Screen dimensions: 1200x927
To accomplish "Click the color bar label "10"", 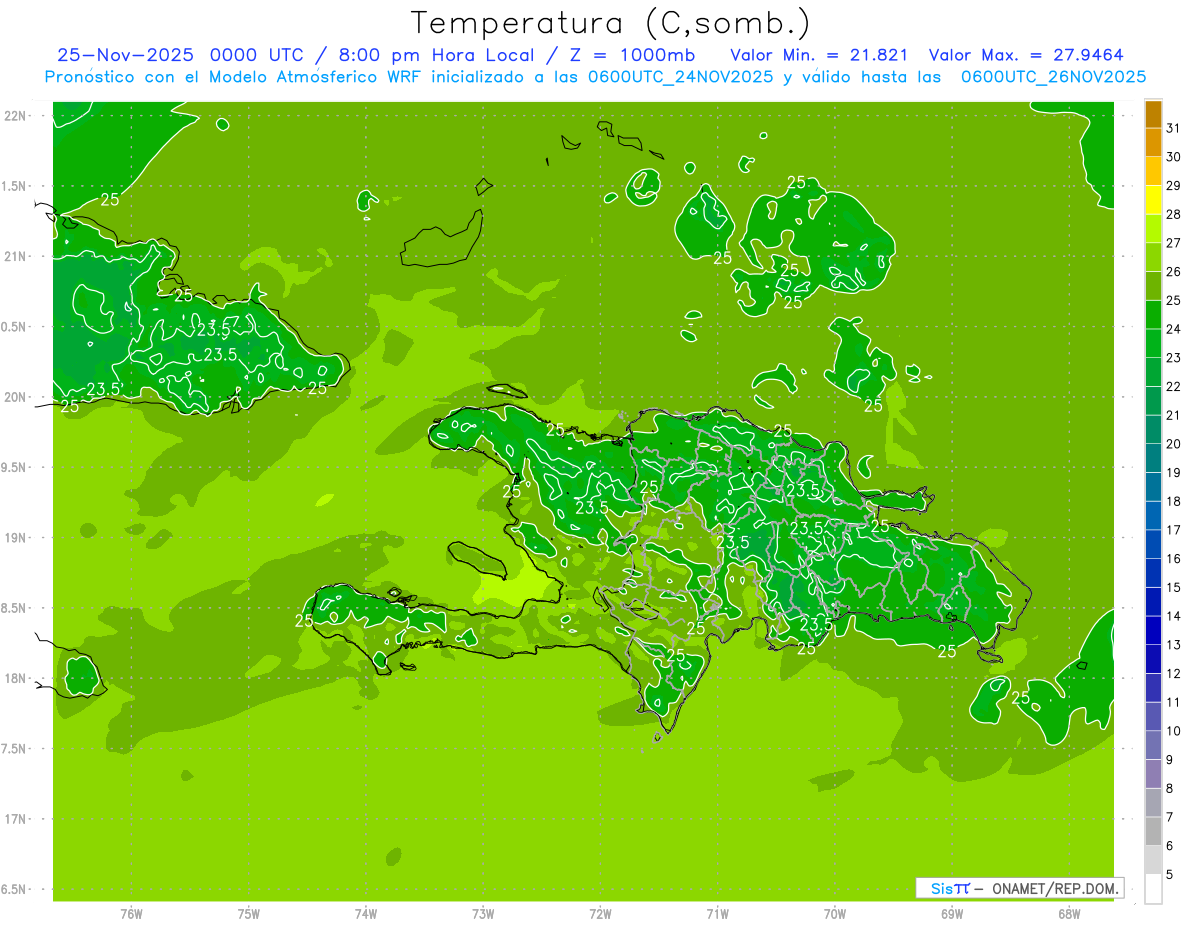I will tap(1174, 731).
